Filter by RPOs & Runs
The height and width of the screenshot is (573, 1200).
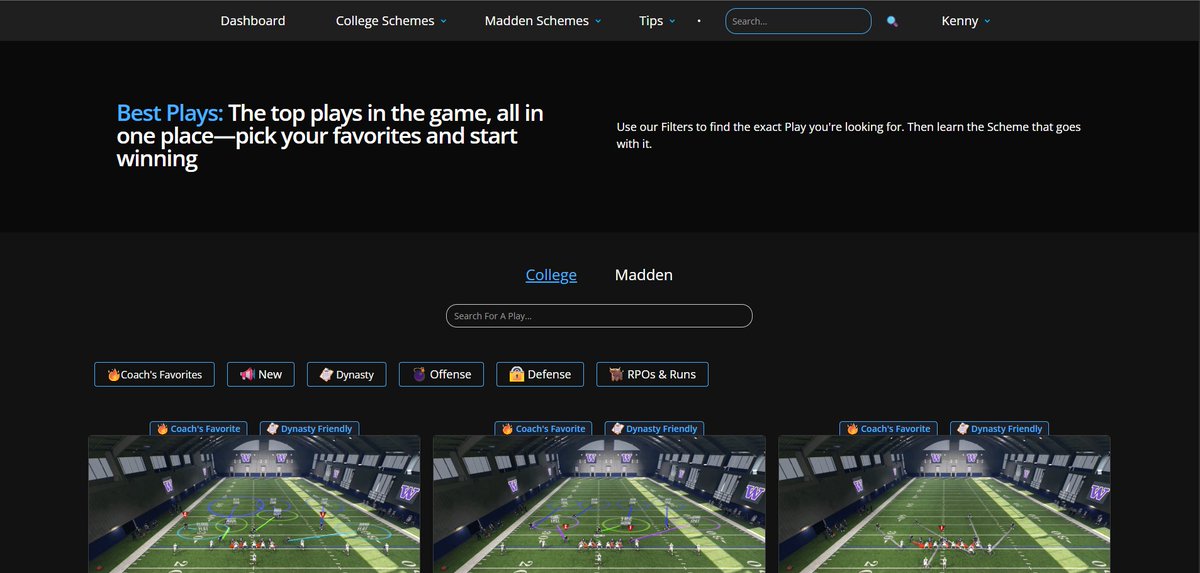click(652, 374)
